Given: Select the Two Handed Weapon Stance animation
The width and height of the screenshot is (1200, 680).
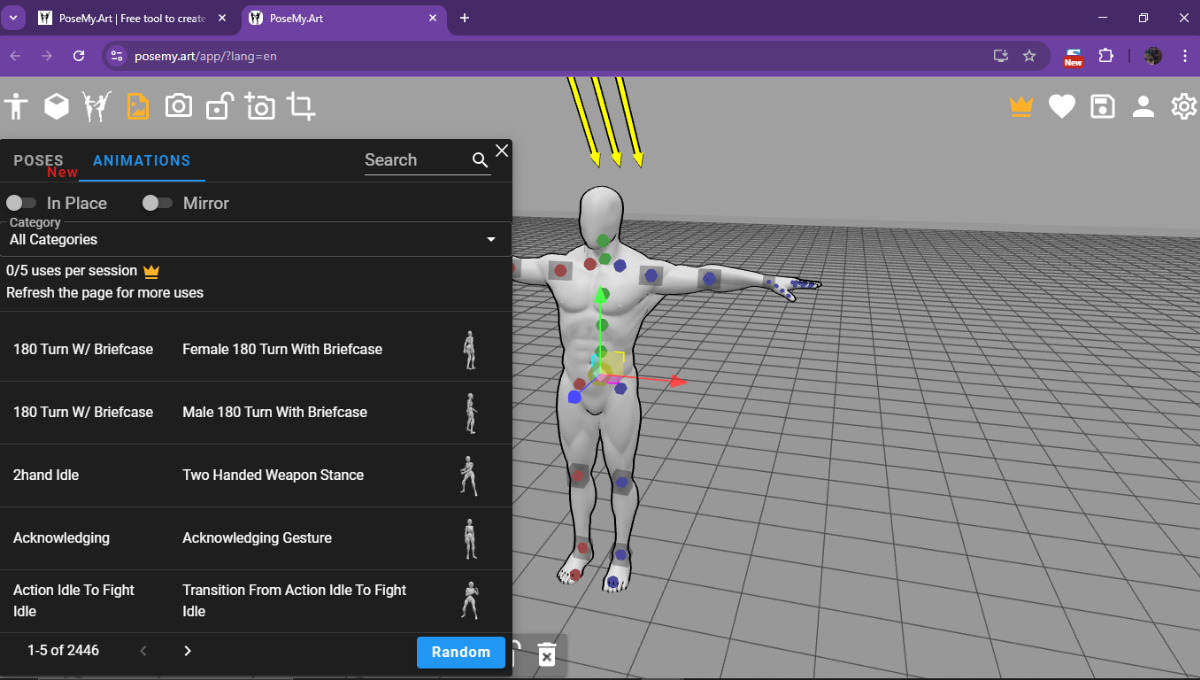Looking at the screenshot, I should click(x=272, y=475).
